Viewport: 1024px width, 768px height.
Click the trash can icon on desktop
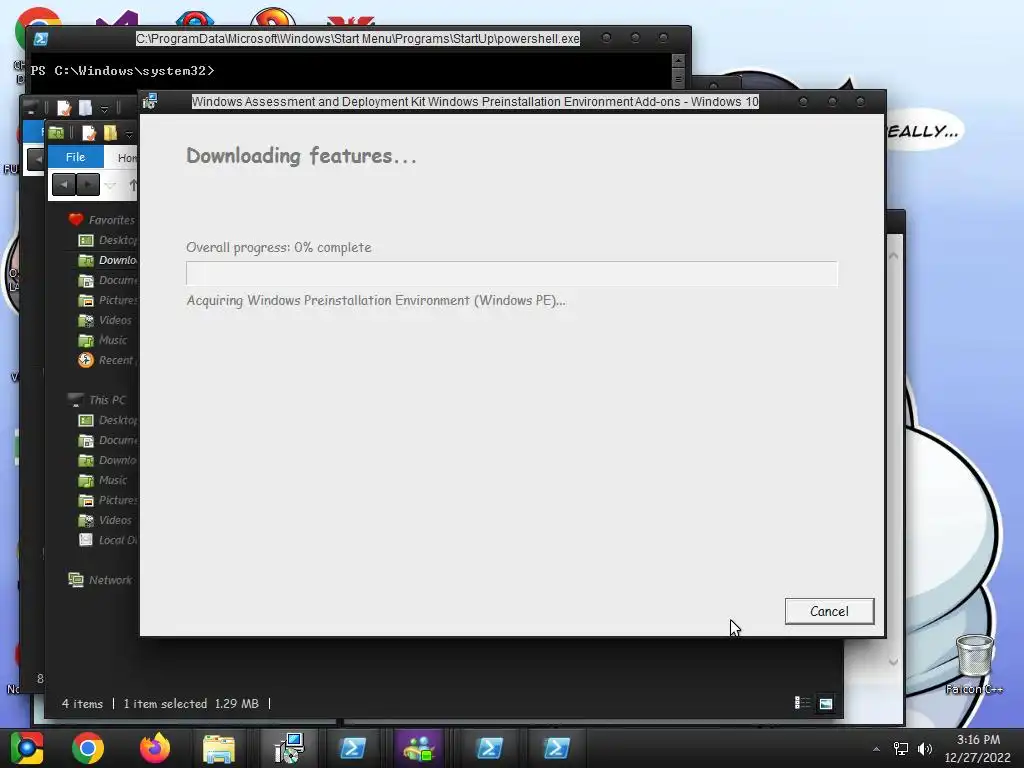click(x=974, y=656)
